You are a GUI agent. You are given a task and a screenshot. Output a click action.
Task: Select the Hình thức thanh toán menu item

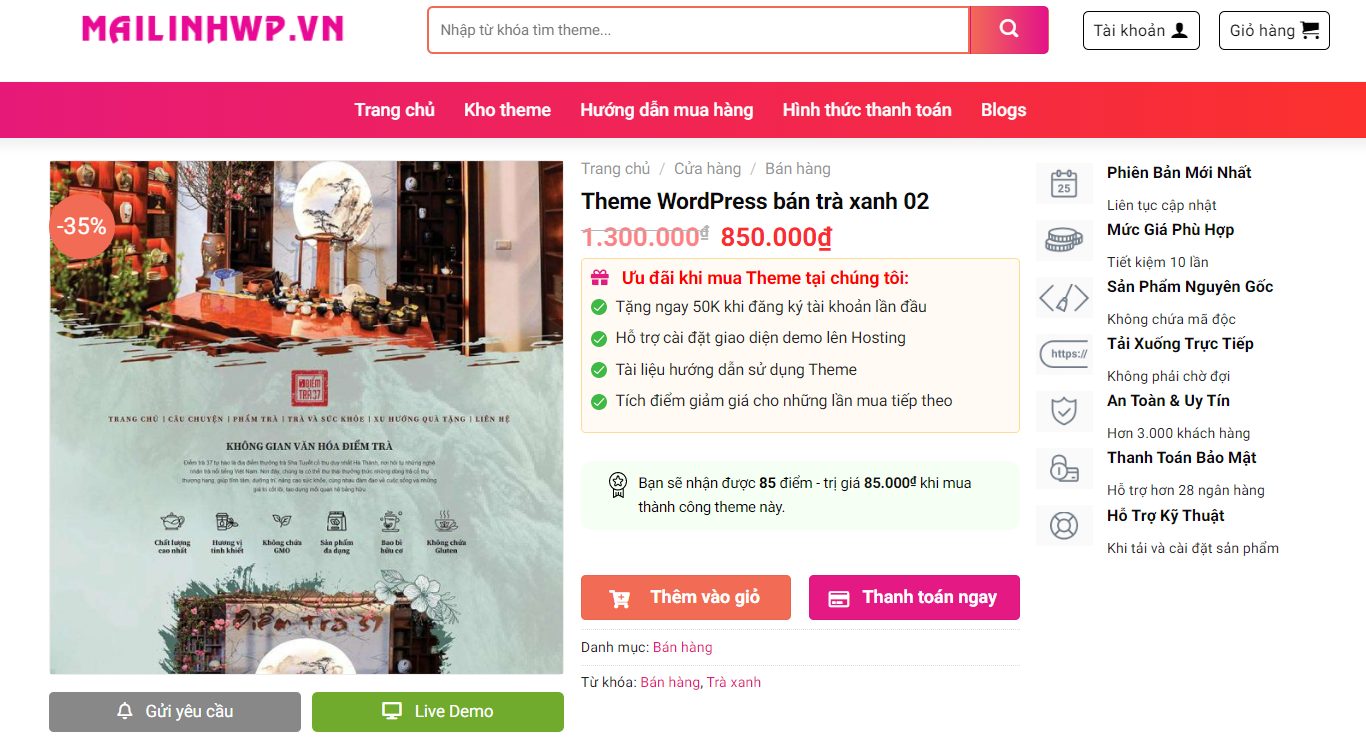click(x=867, y=110)
